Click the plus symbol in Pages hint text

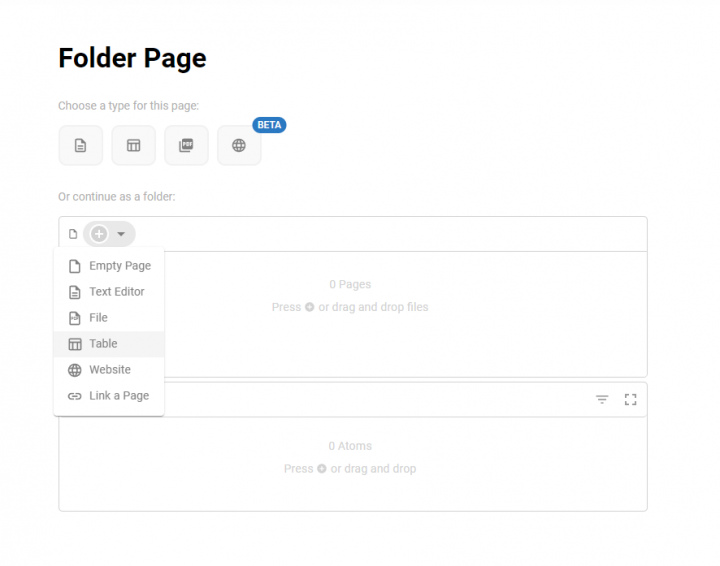pyautogui.click(x=309, y=308)
